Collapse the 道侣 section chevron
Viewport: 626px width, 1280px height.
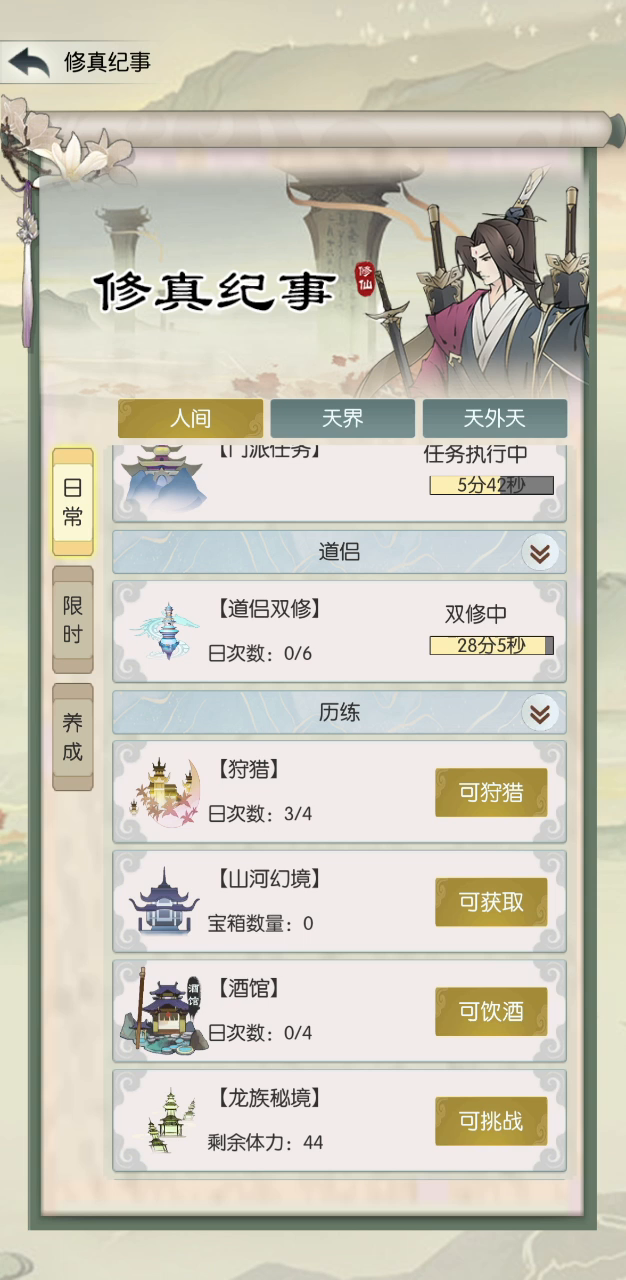(x=540, y=552)
